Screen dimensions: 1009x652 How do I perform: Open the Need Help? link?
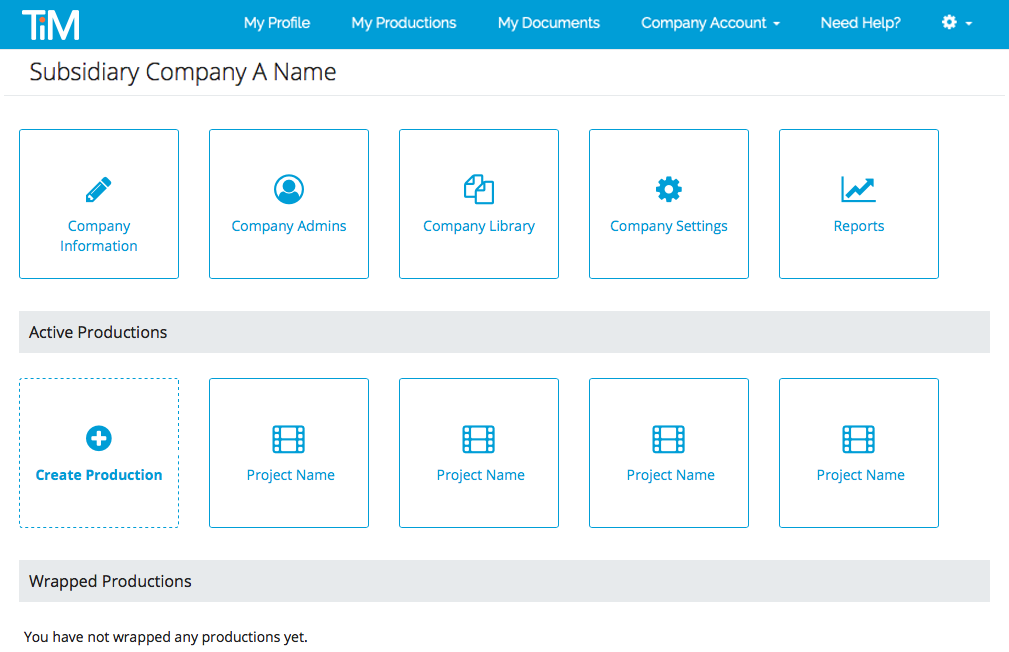pyautogui.click(x=860, y=23)
